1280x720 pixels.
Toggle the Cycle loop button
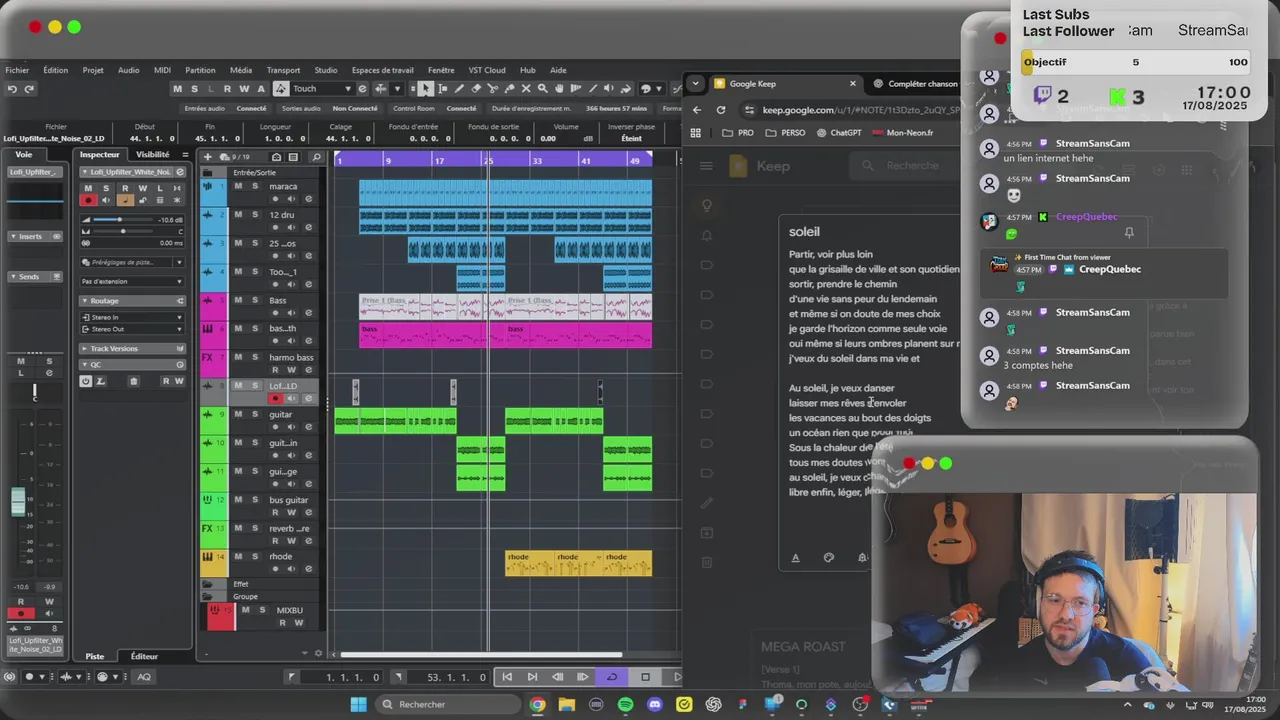(612, 677)
